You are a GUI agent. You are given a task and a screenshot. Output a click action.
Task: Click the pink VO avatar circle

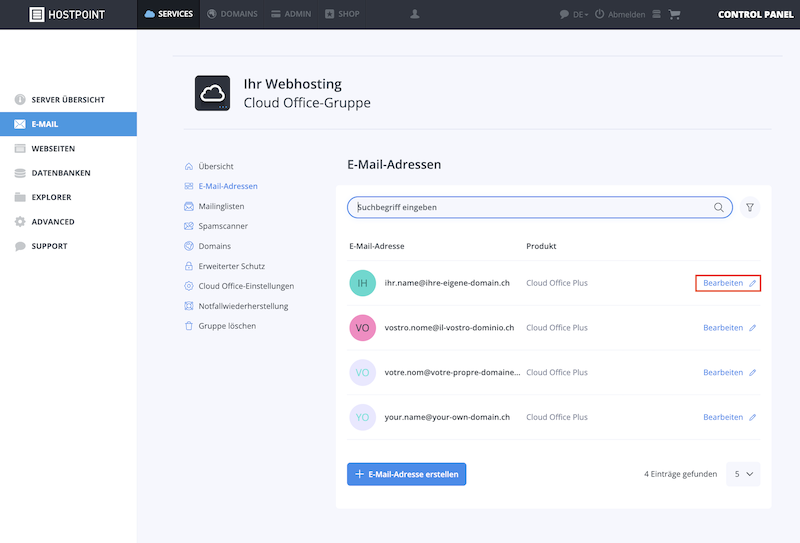362,328
